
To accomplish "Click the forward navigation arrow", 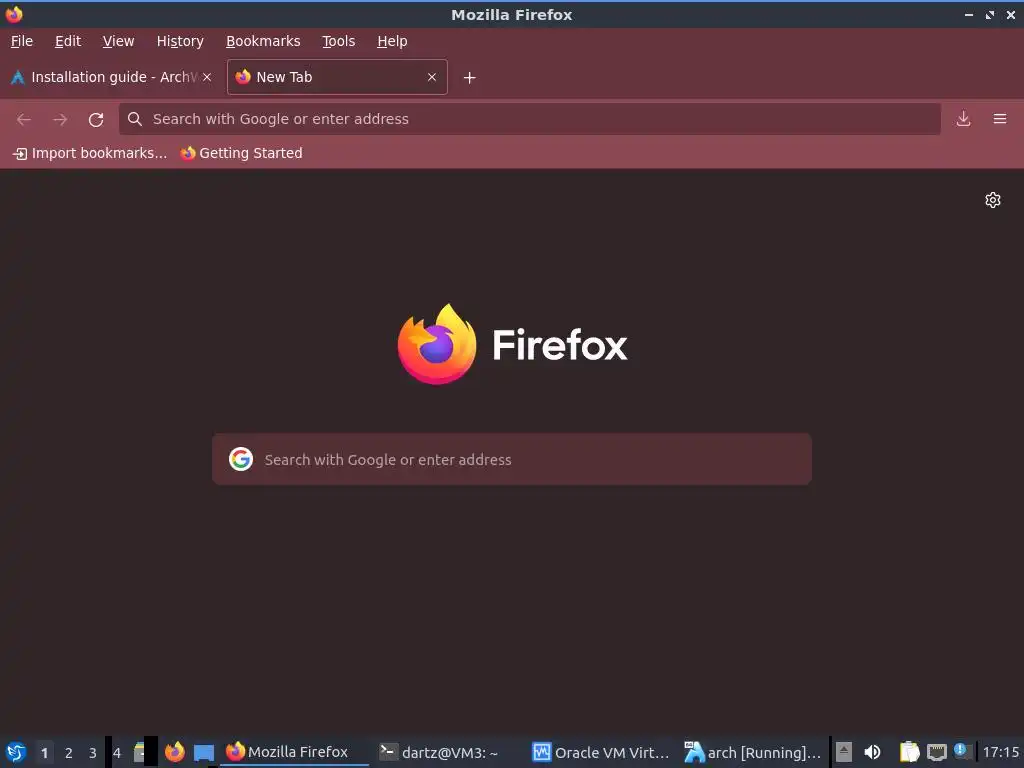I will pos(60,119).
